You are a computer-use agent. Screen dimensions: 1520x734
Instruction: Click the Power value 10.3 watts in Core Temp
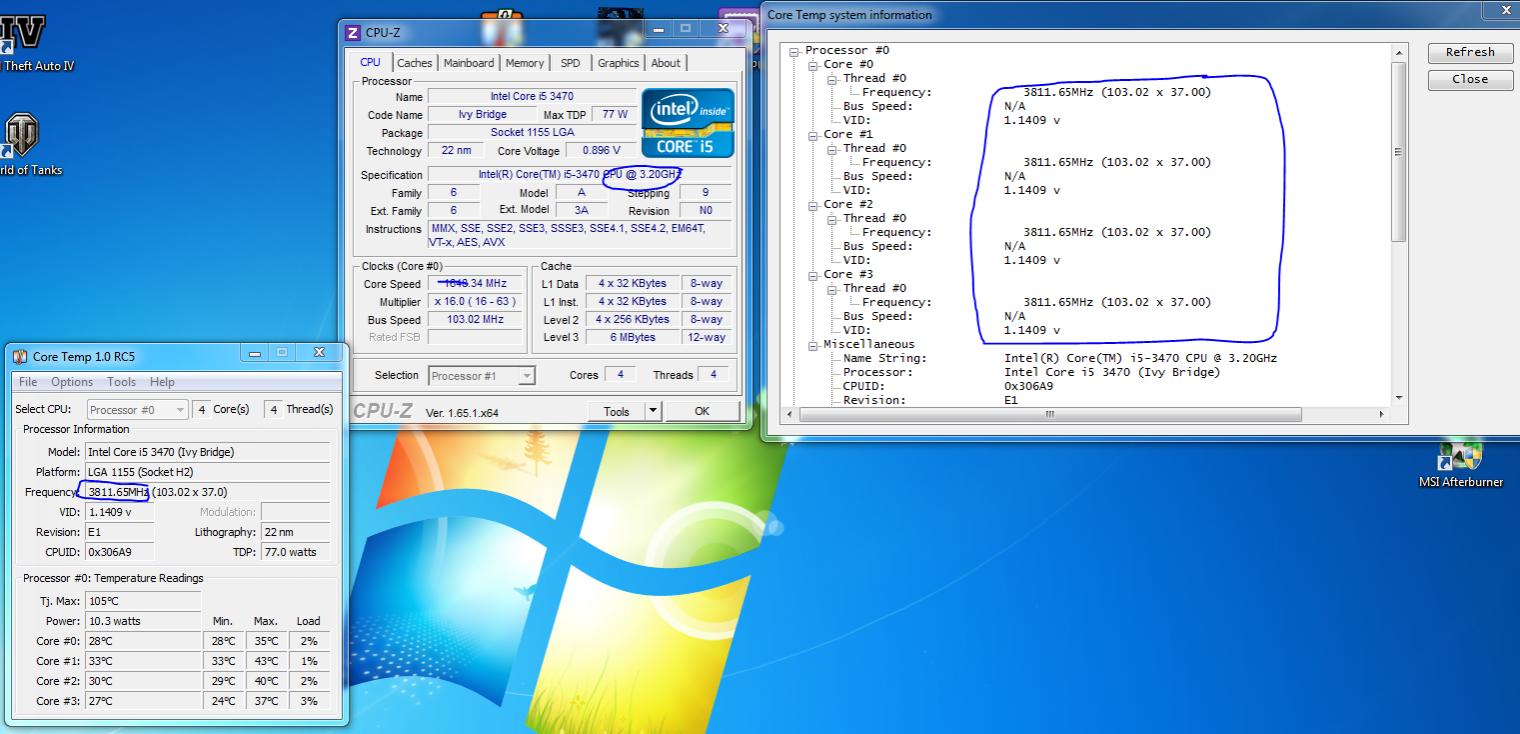pyautogui.click(x=143, y=621)
